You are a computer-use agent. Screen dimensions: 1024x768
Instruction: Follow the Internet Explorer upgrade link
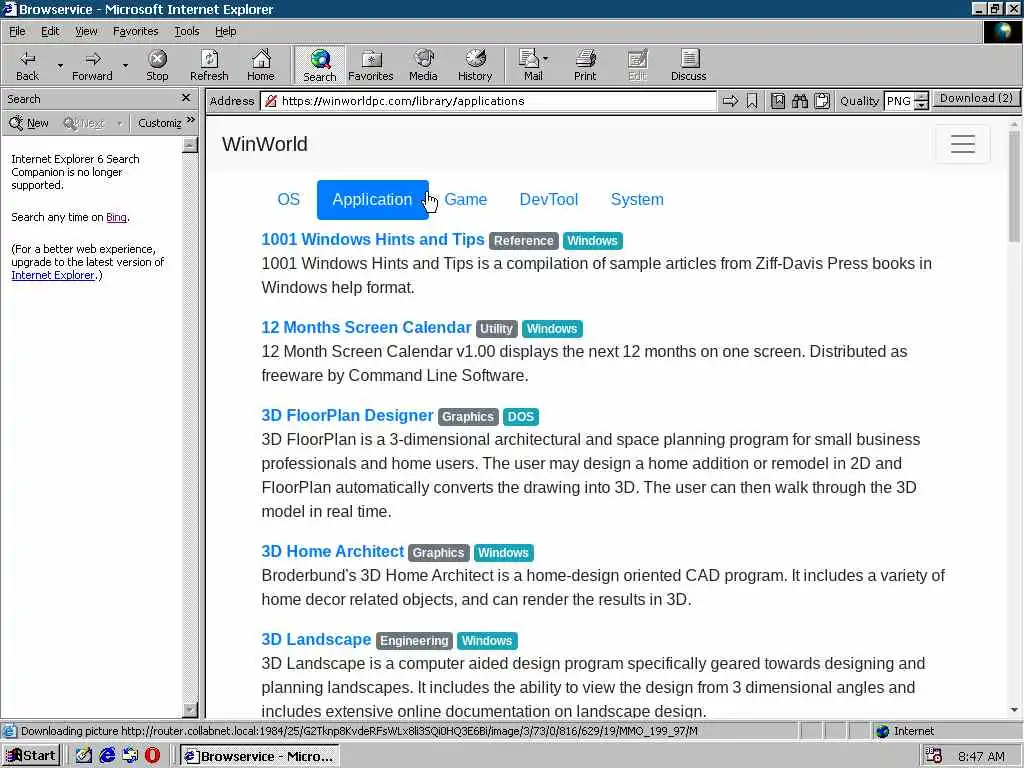click(53, 275)
